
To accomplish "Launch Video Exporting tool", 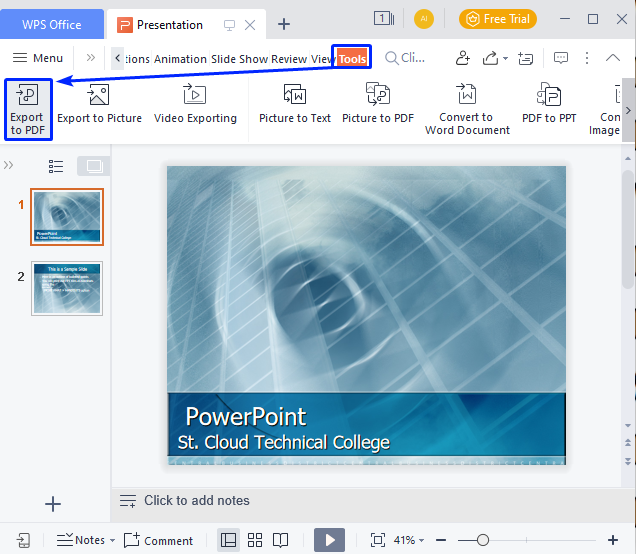I will point(195,104).
